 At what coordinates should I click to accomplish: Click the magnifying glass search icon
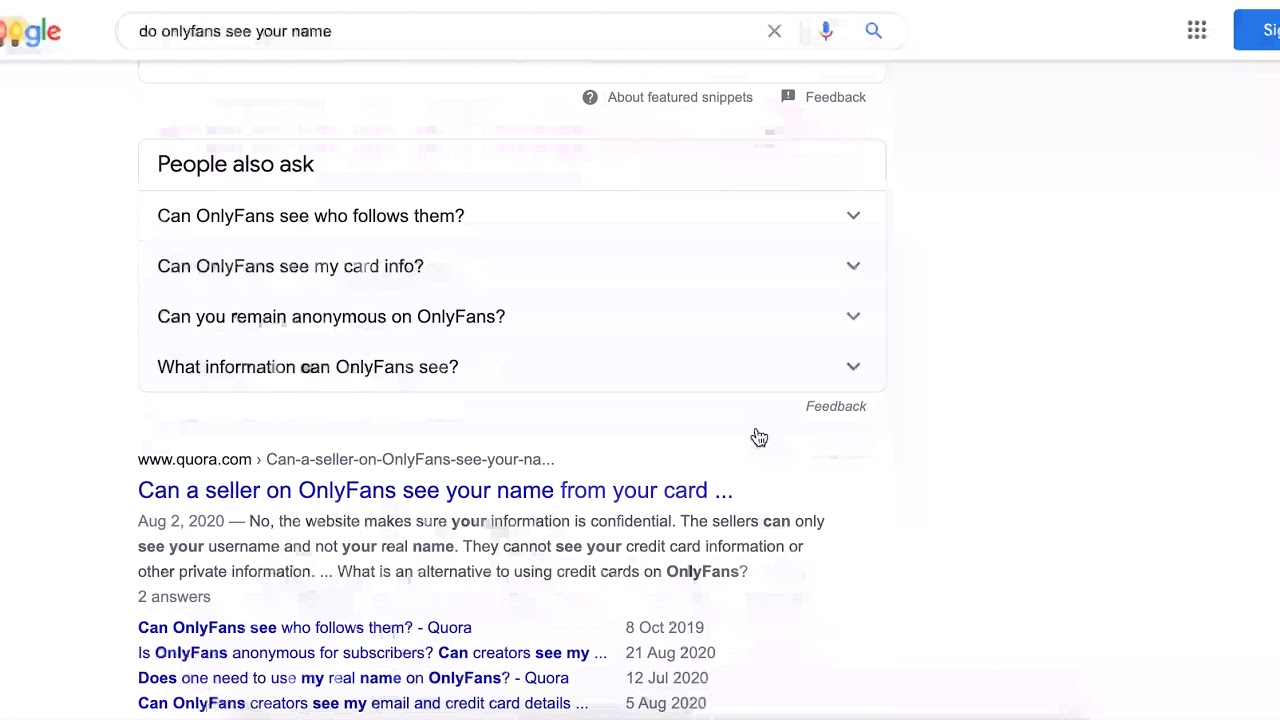pyautogui.click(x=873, y=31)
